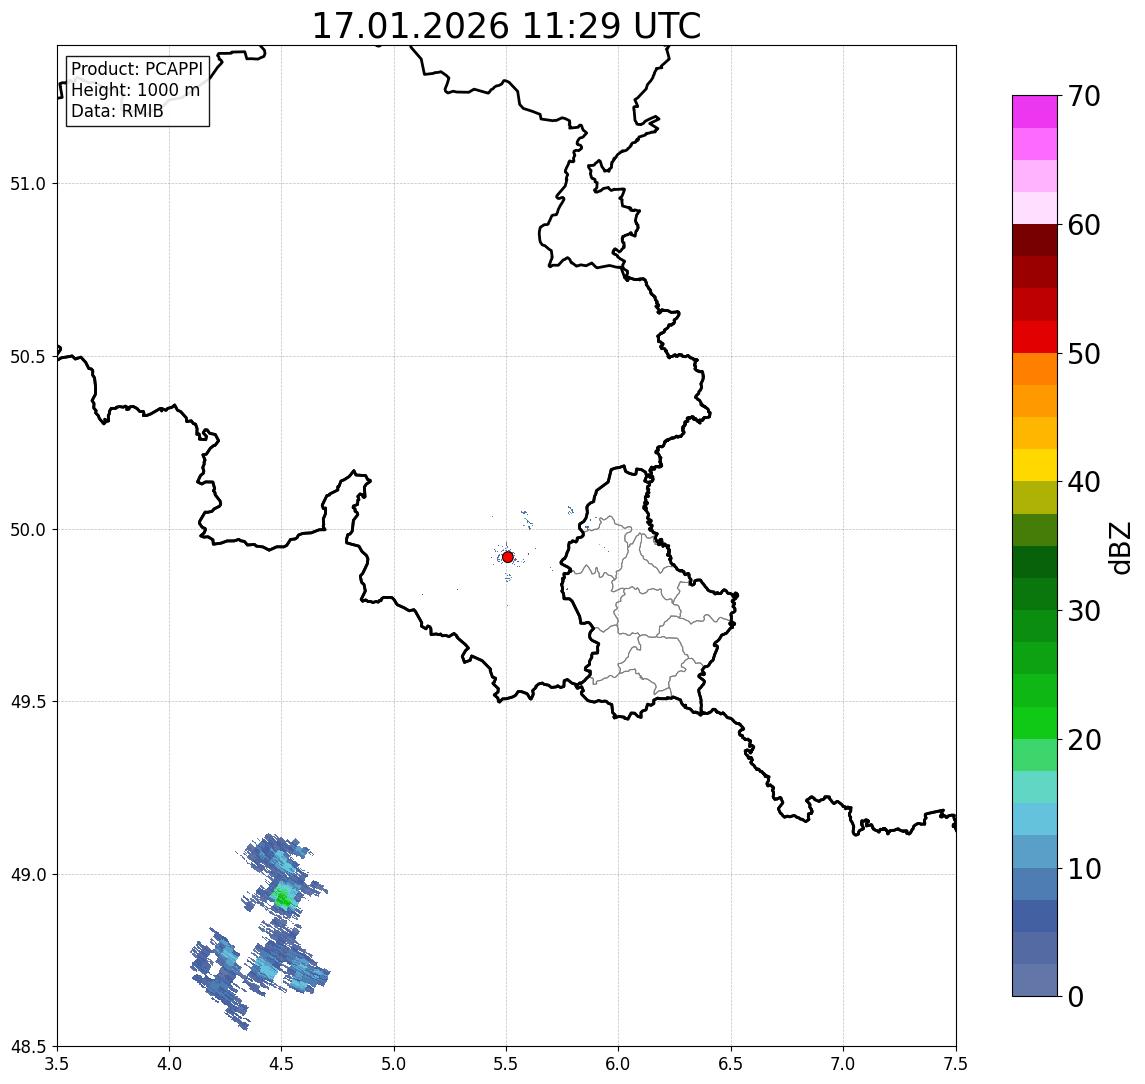Click longitude axis label 5.0

[x=394, y=1064]
